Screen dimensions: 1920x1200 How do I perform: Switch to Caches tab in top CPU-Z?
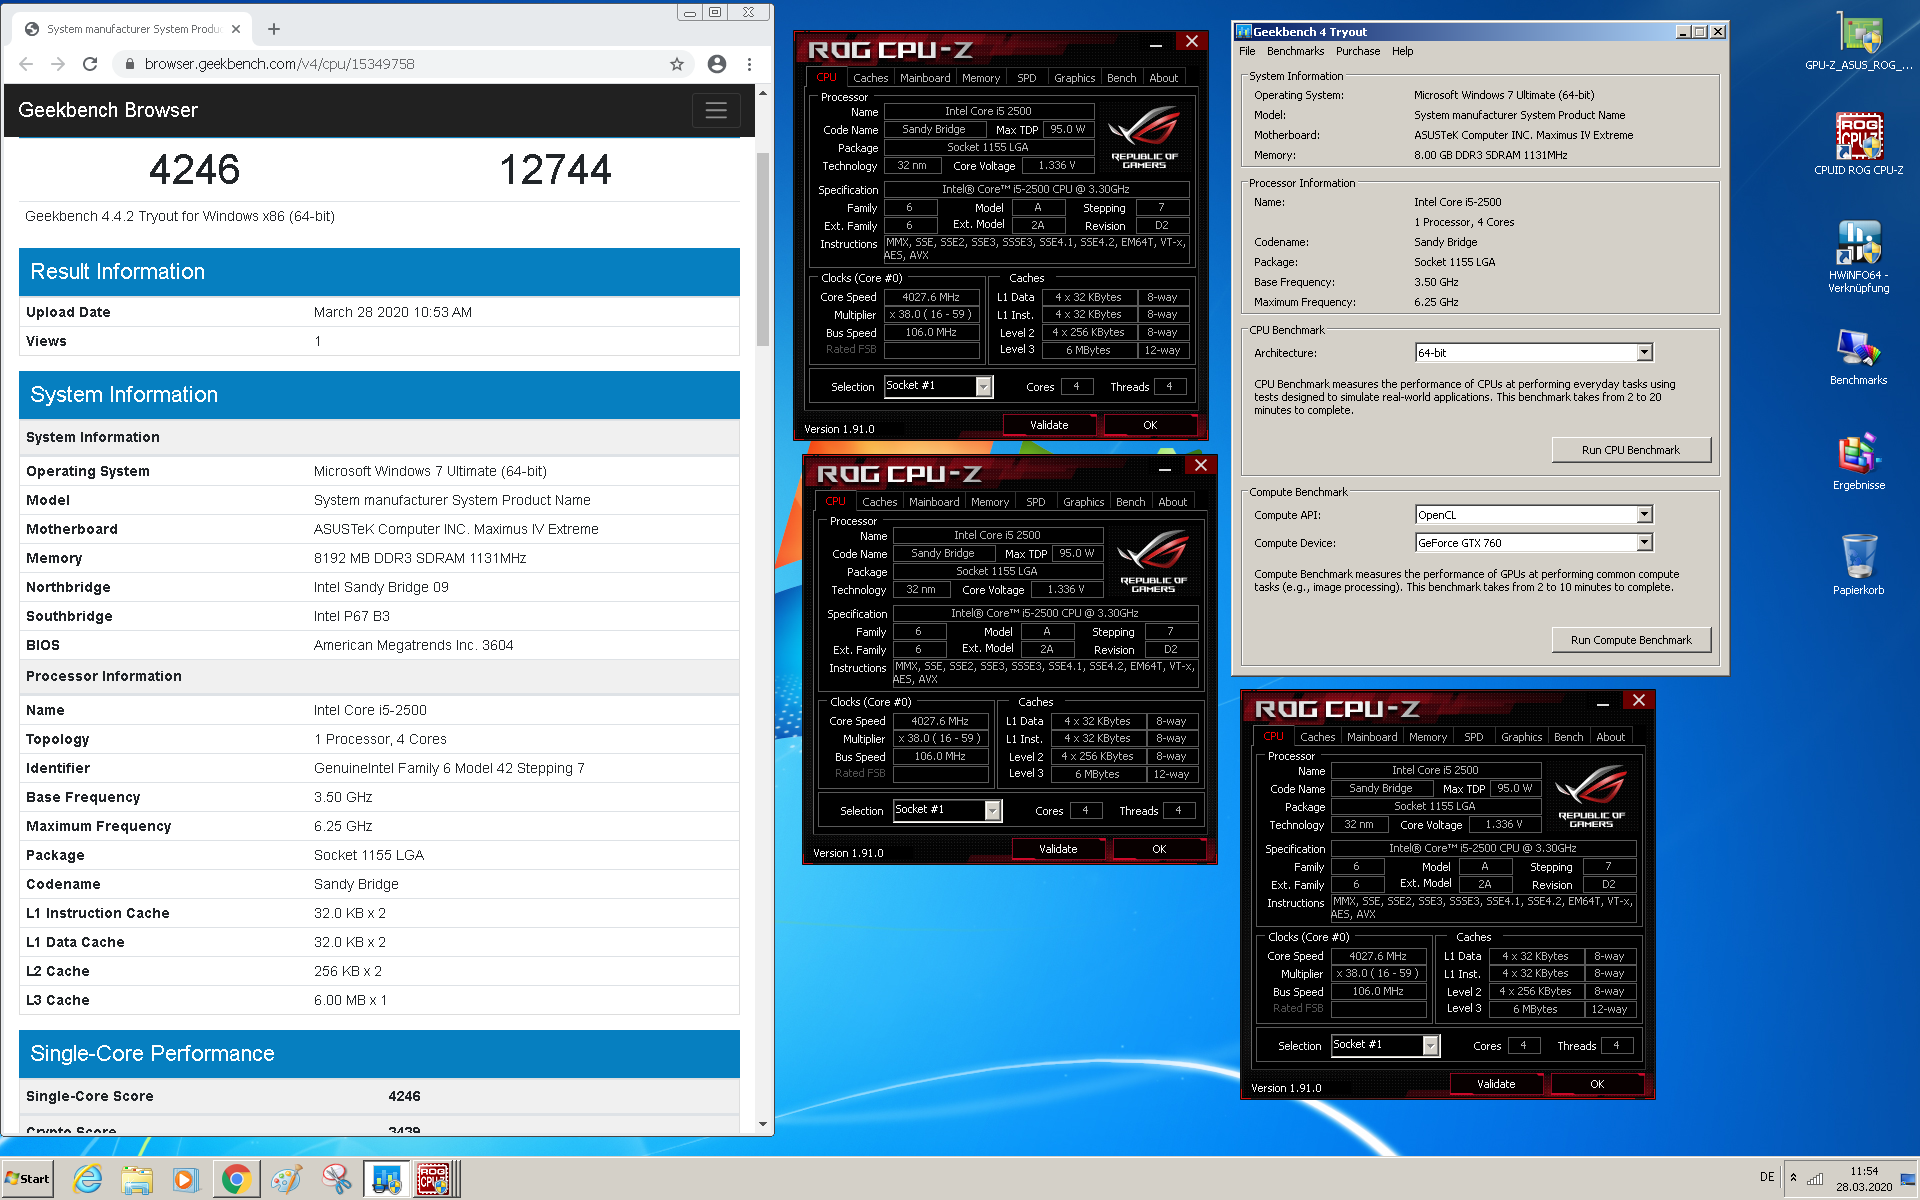870,78
